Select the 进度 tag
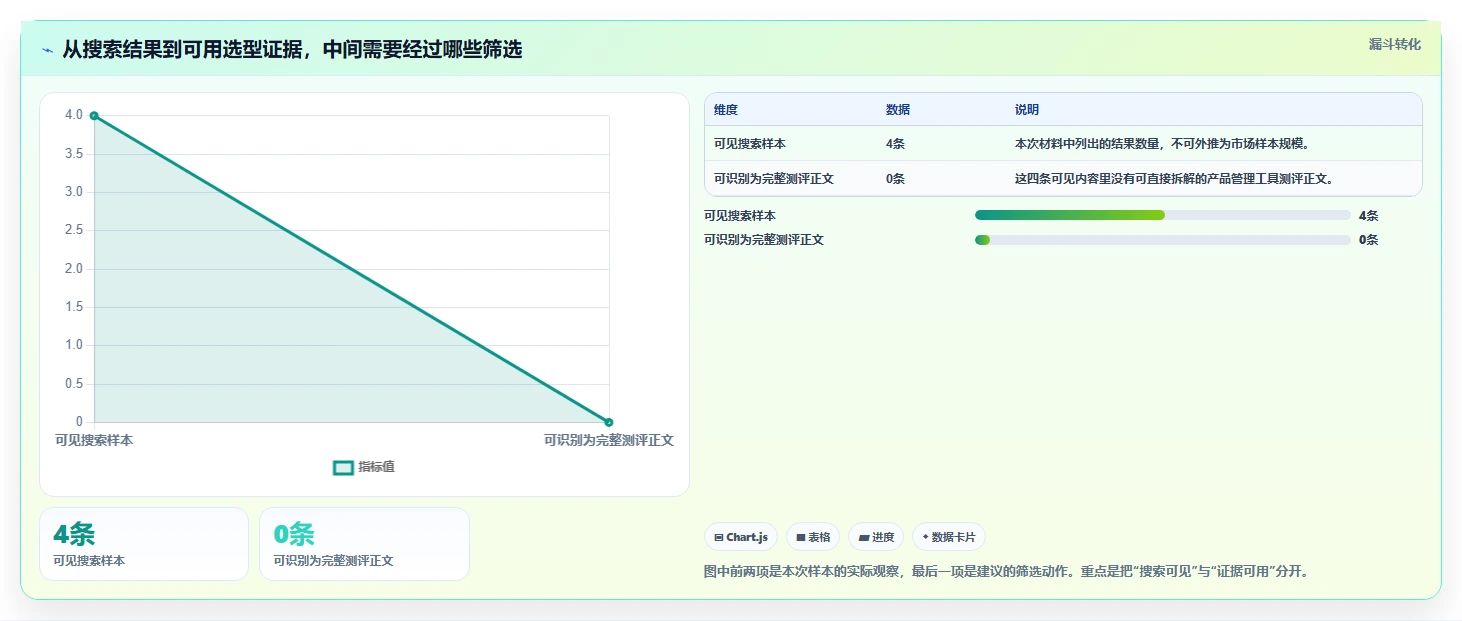 (x=876, y=537)
